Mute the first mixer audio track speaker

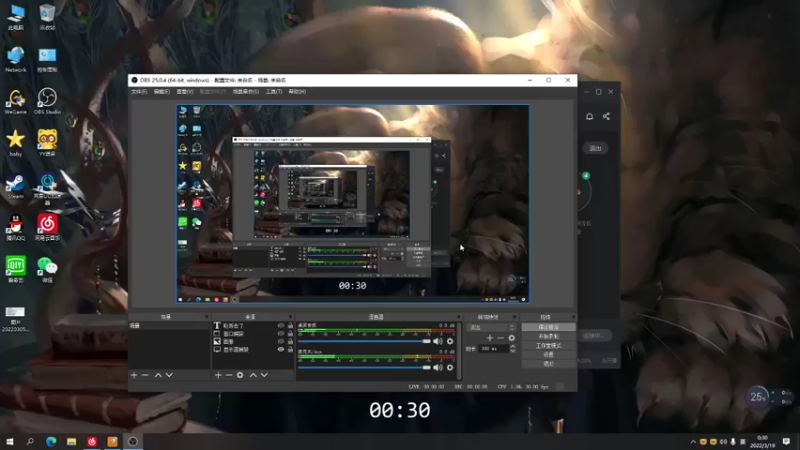pos(438,341)
